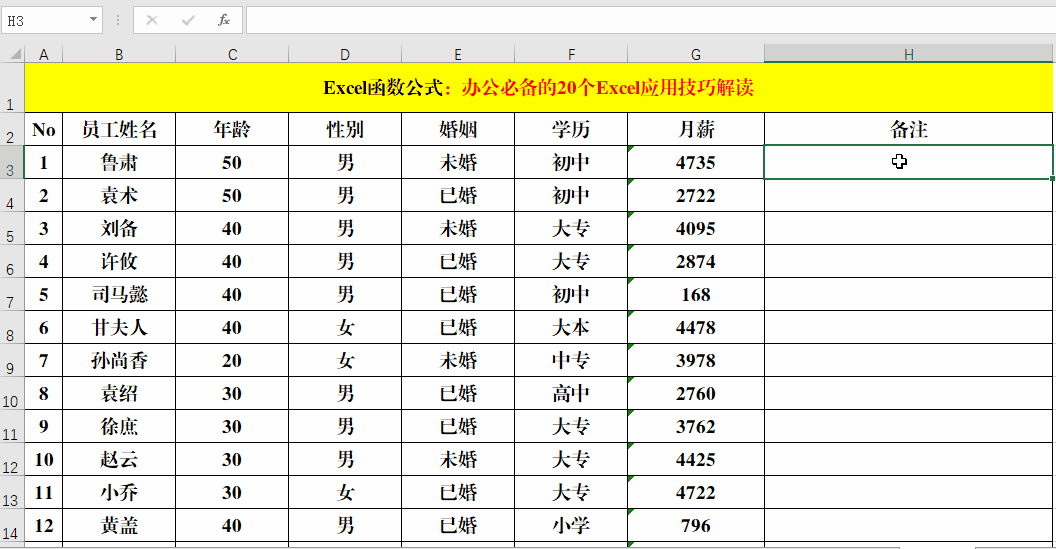Screen dimensions: 1056x549
Task: Select row 10 header
Action: click(x=12, y=393)
